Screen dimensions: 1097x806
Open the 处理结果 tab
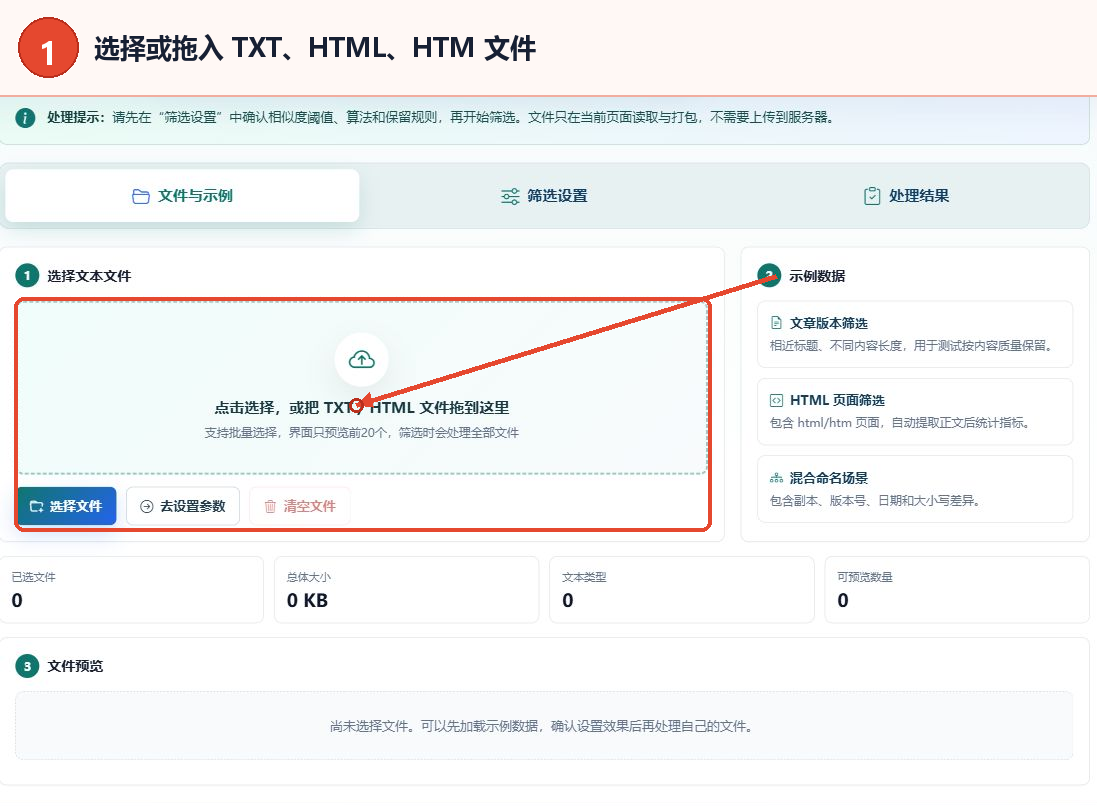click(x=906, y=196)
